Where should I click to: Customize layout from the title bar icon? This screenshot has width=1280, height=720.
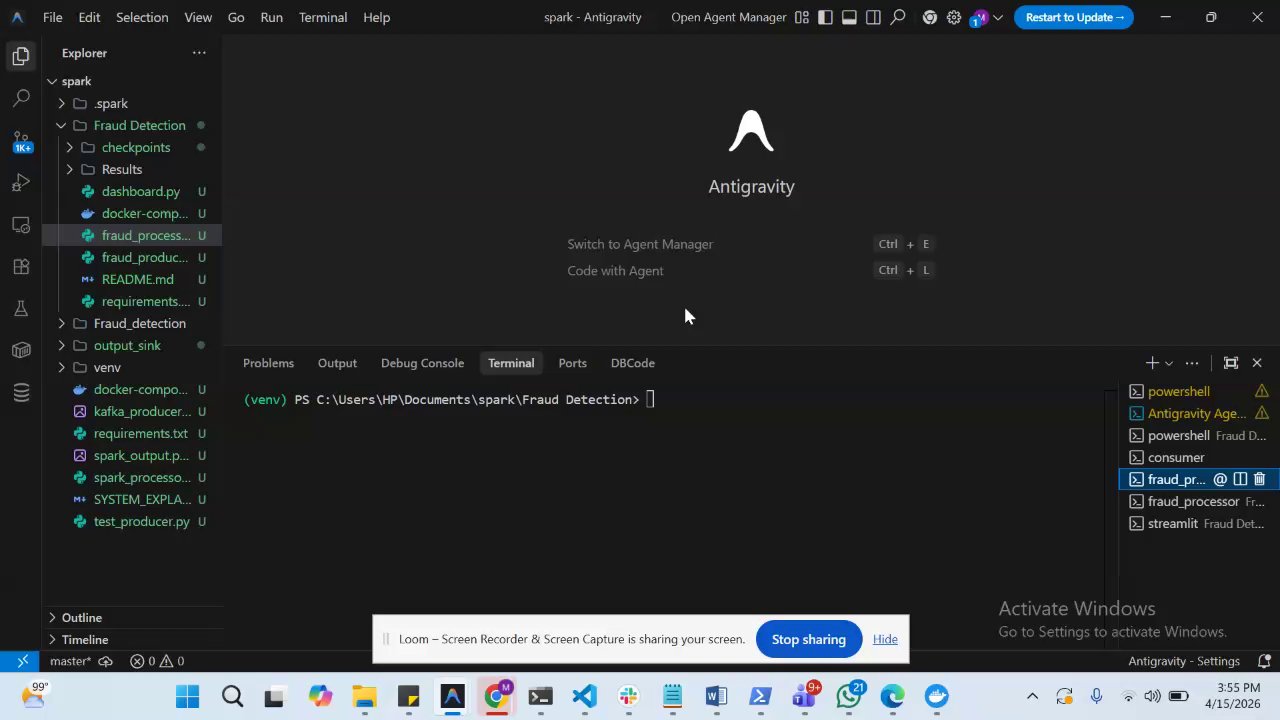point(801,17)
